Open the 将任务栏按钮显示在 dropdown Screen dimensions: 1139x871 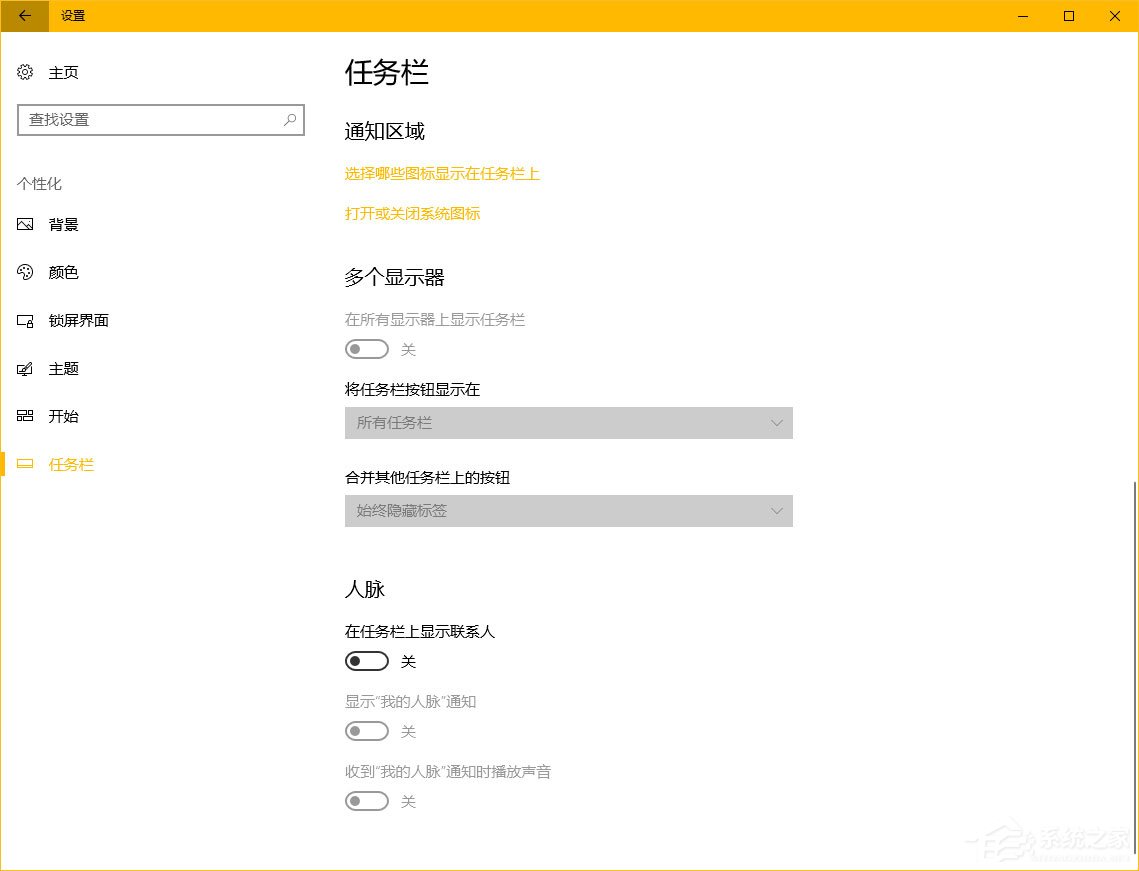click(568, 423)
